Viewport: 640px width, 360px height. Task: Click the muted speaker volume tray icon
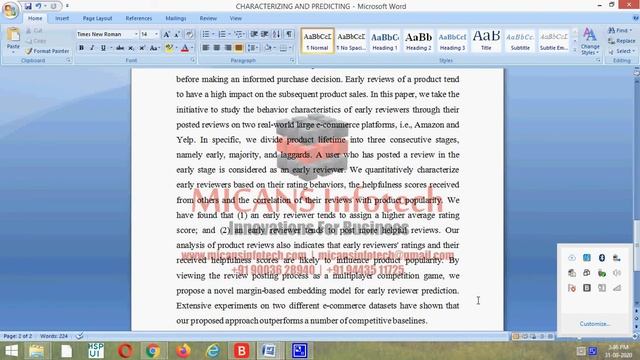coord(617,273)
